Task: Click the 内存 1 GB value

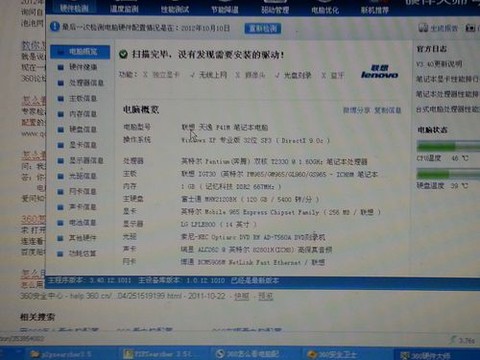Action: click(231, 187)
